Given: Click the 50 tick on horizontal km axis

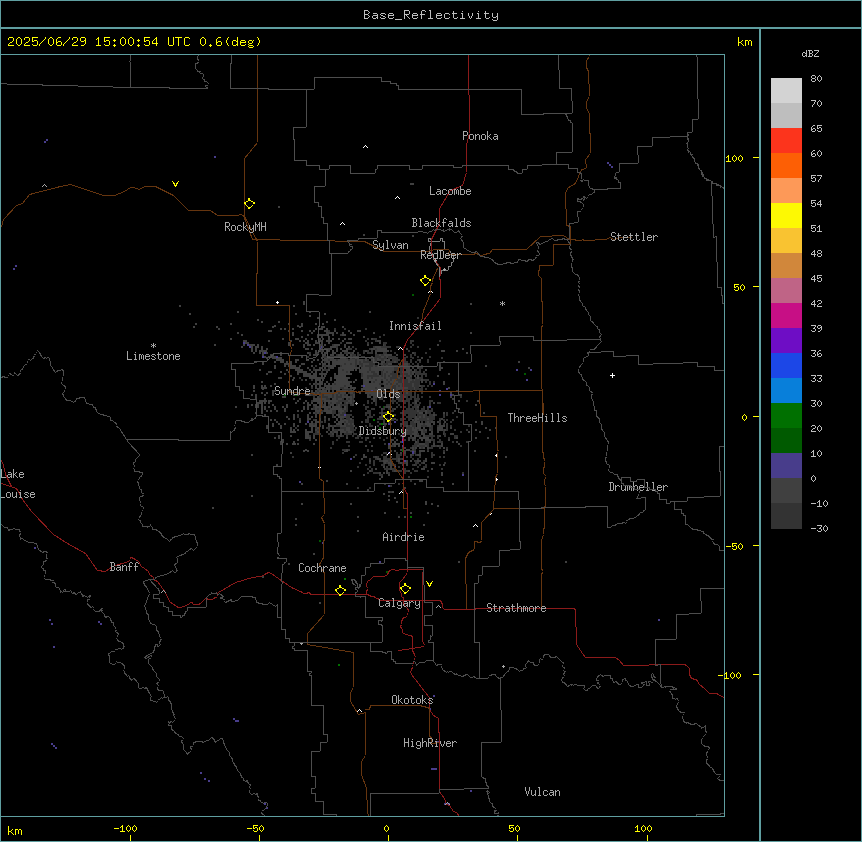Looking at the screenshot, I should 514,828.
